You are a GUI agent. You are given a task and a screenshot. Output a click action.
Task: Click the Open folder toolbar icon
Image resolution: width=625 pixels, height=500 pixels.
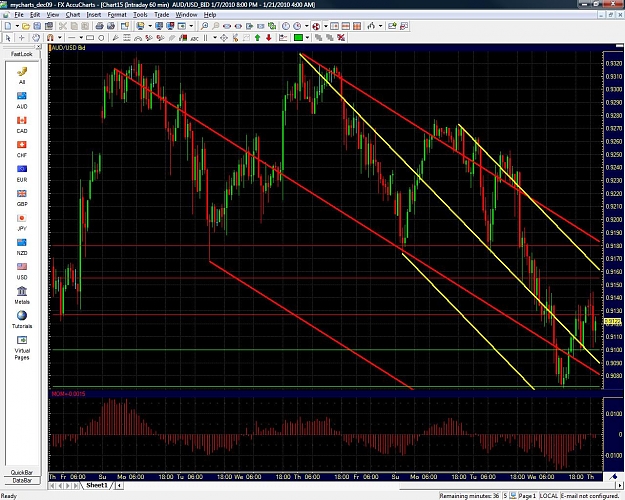26,26
